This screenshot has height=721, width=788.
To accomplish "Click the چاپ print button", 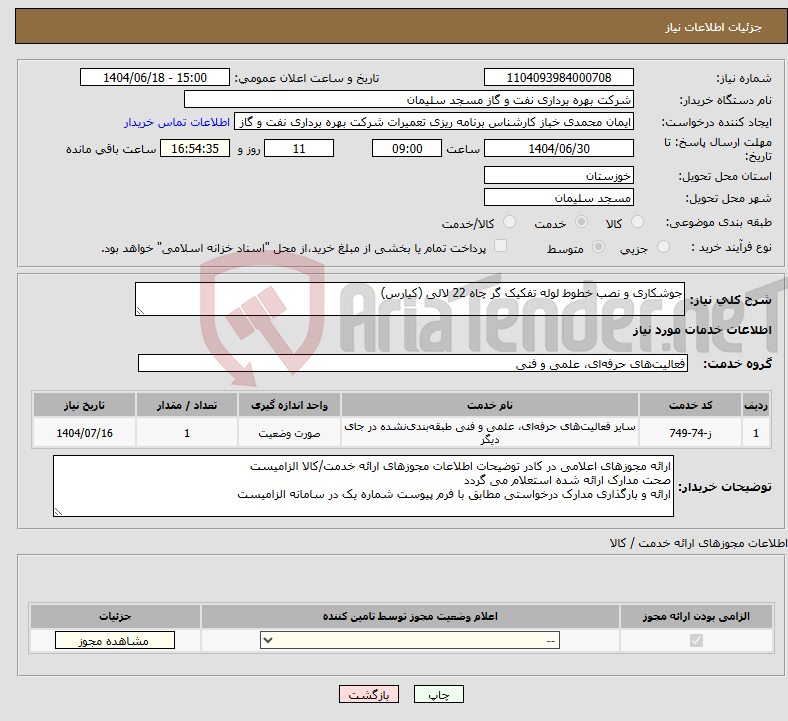I will click(x=438, y=695).
